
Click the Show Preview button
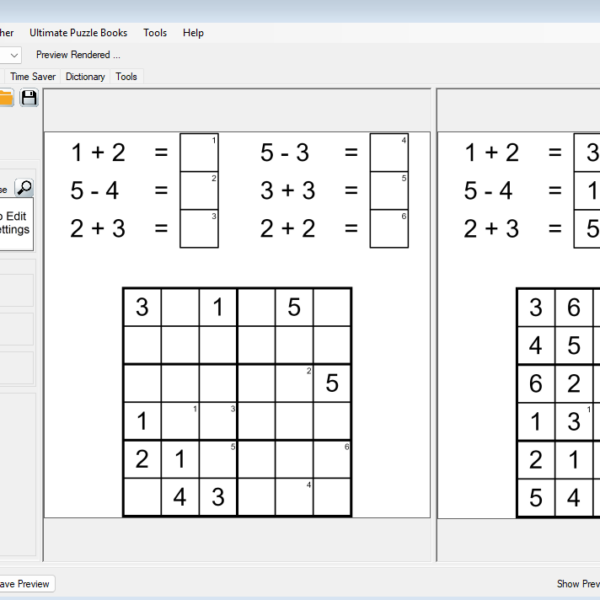point(578,583)
